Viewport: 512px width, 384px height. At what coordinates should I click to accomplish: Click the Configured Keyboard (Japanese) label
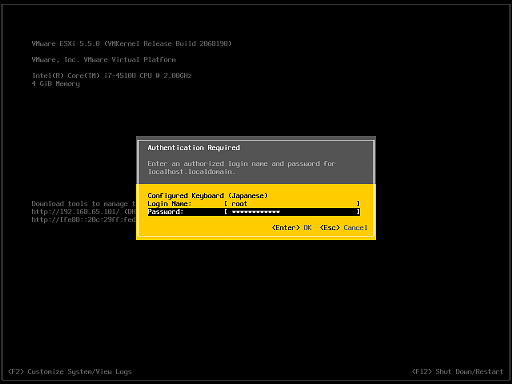(x=207, y=196)
